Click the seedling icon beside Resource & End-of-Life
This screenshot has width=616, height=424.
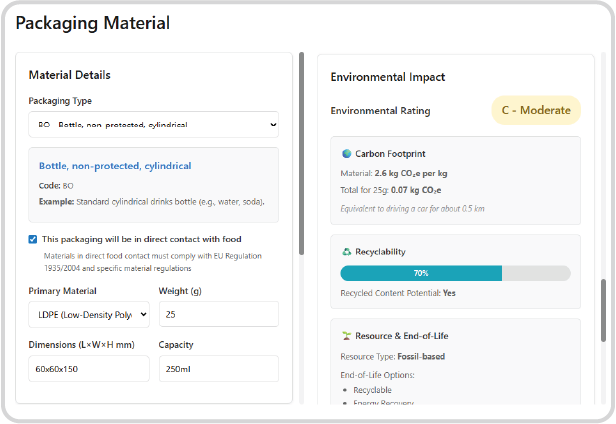pos(347,336)
